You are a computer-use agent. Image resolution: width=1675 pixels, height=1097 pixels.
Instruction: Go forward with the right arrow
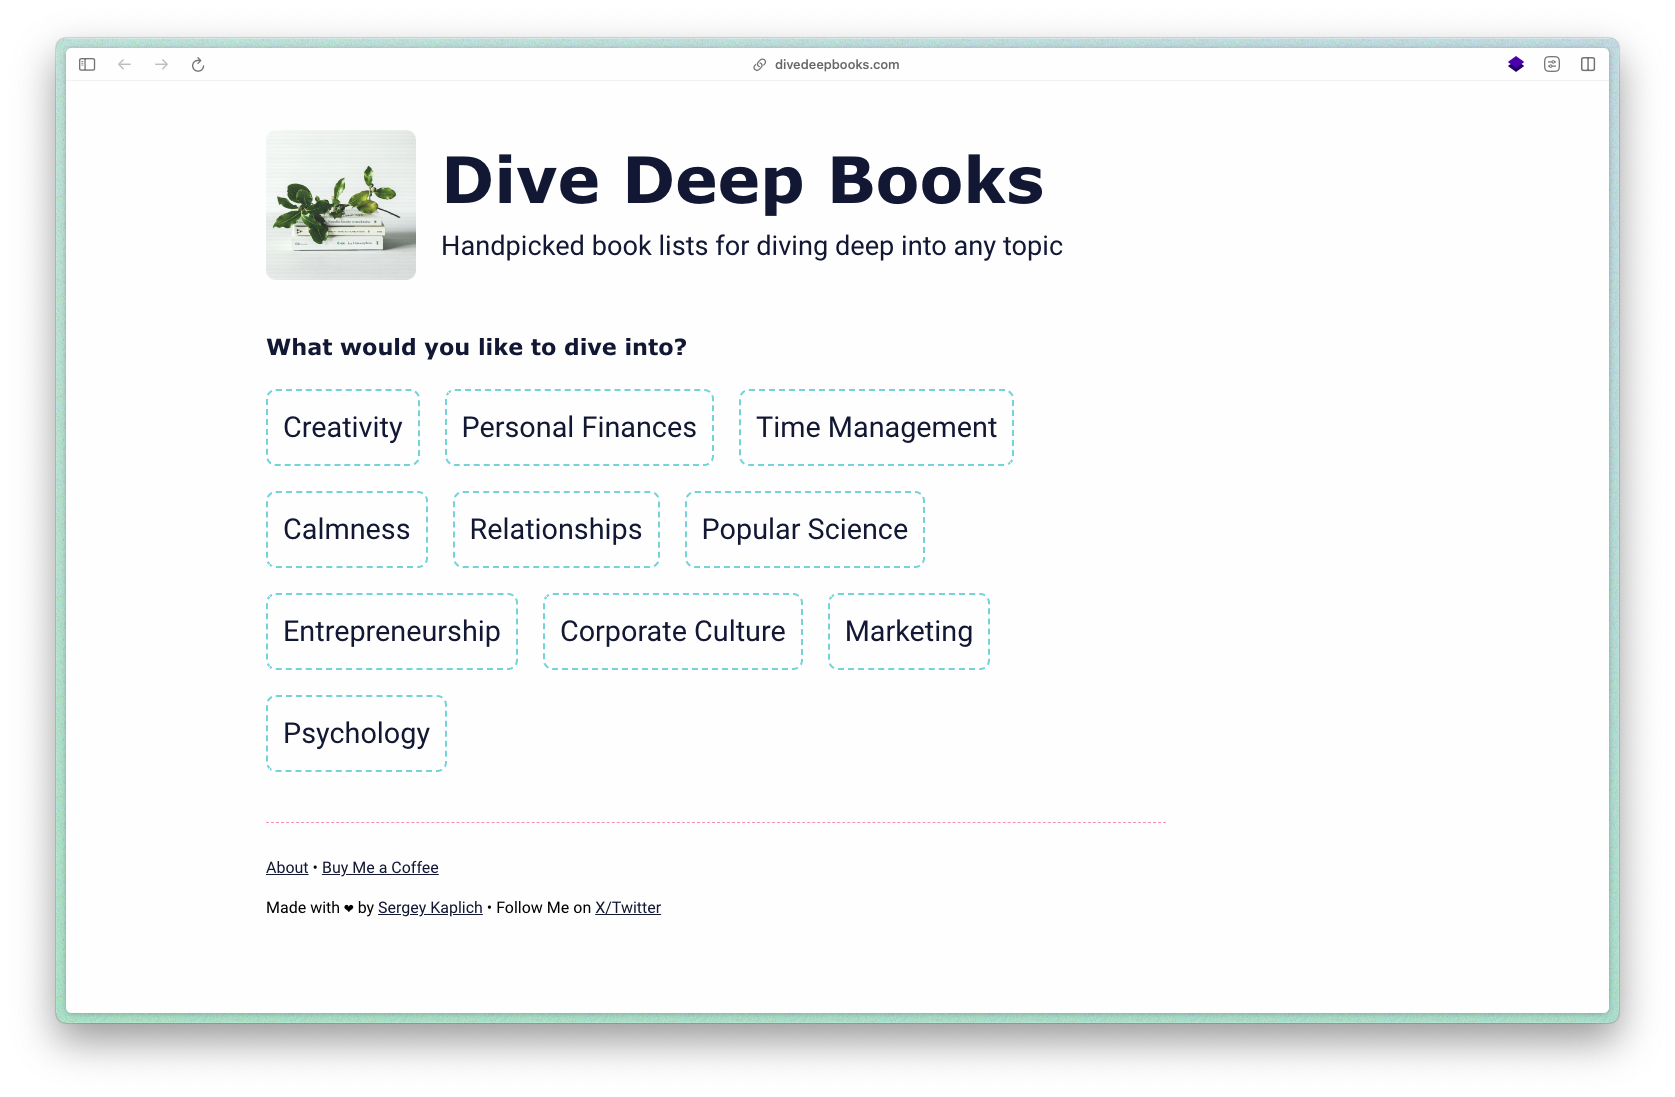tap(161, 64)
